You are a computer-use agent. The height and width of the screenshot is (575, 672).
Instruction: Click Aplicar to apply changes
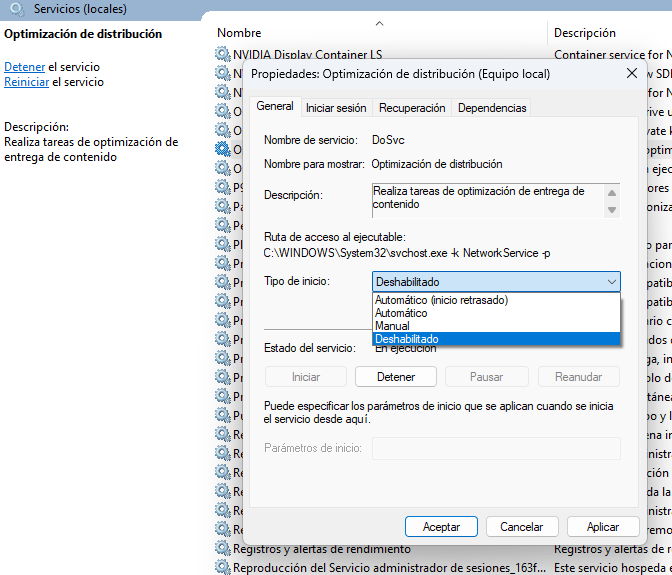coord(602,526)
